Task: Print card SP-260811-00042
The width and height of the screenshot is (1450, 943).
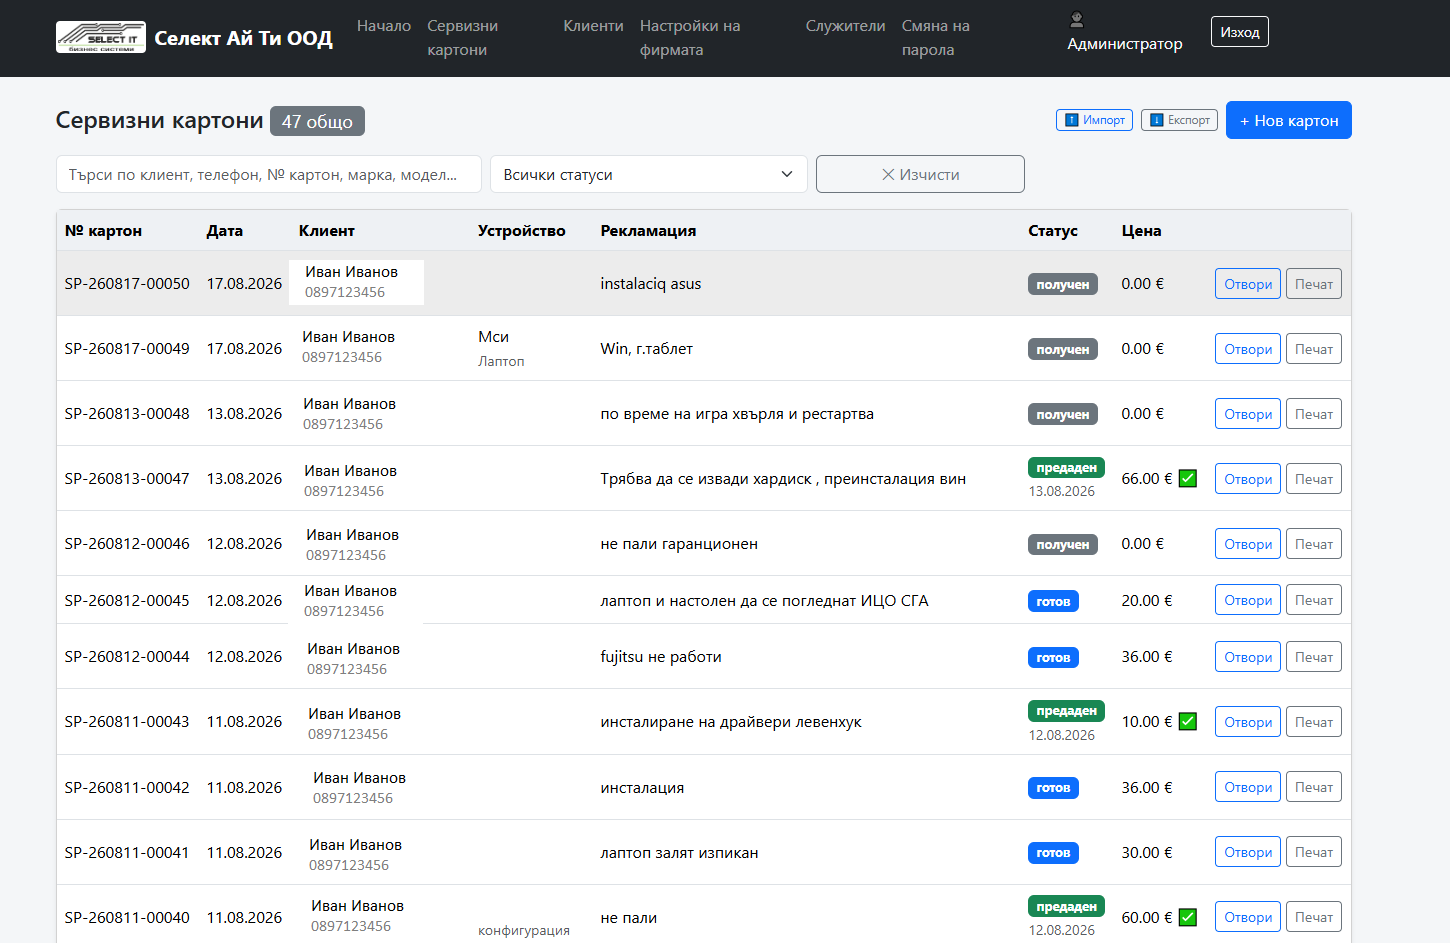Action: coord(1314,787)
